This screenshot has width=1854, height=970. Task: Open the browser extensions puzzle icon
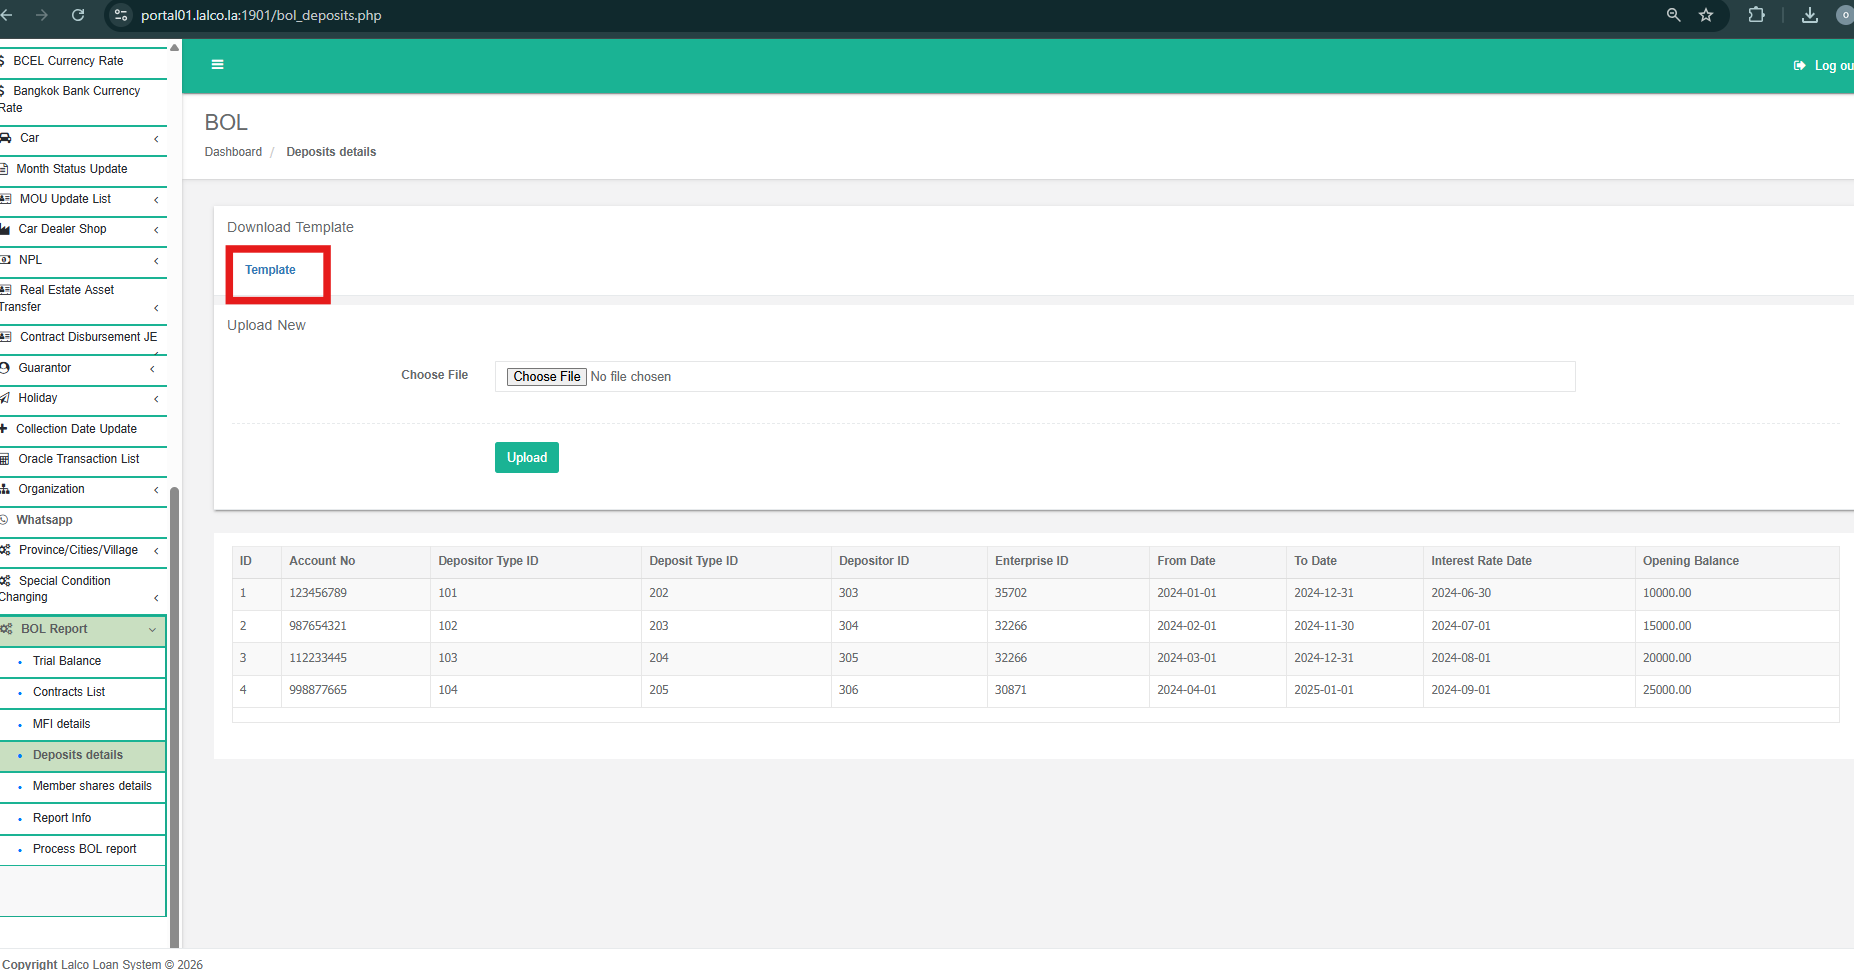click(x=1756, y=15)
